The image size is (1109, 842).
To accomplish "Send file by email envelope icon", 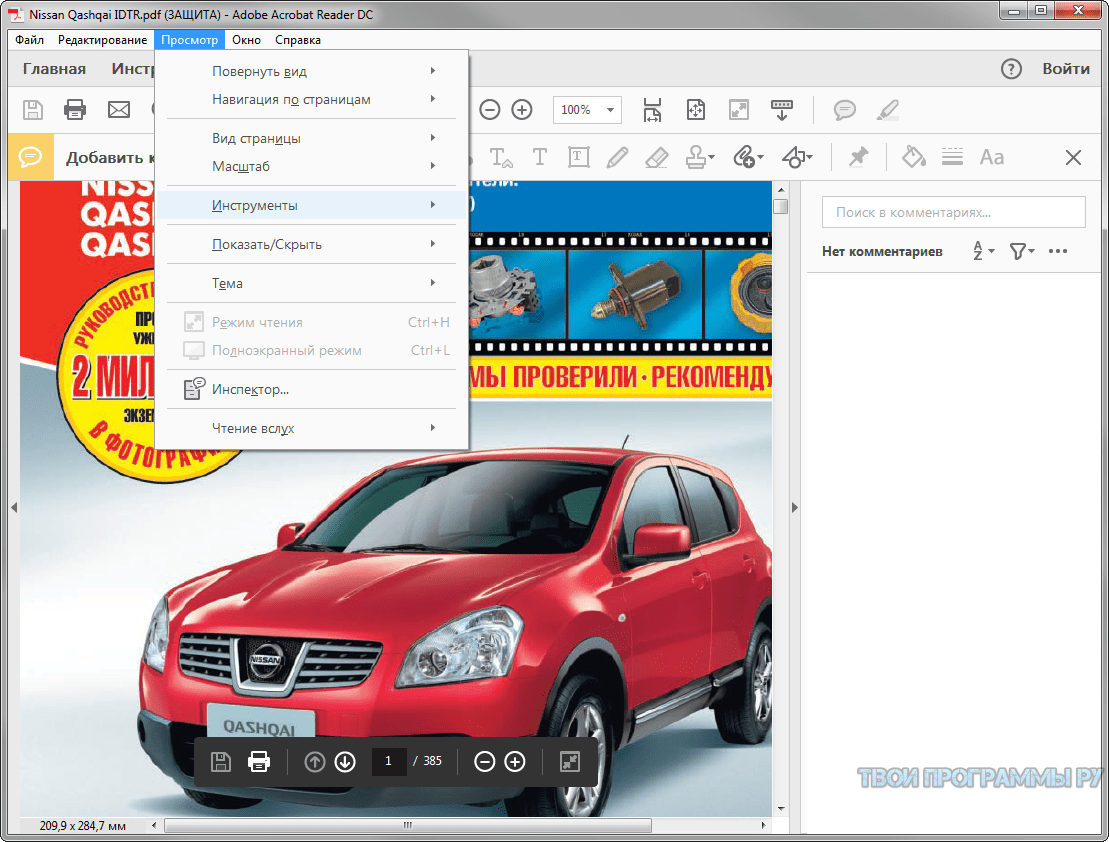I will 119,110.
